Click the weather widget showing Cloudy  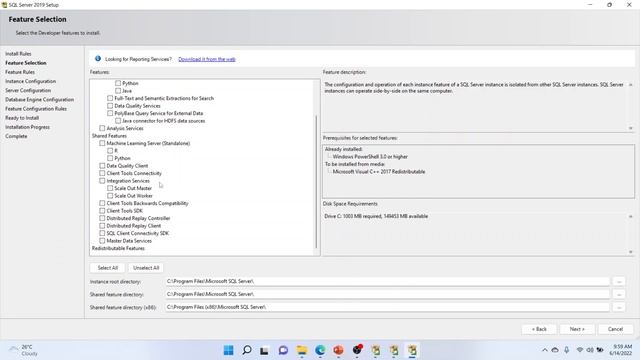point(24,350)
